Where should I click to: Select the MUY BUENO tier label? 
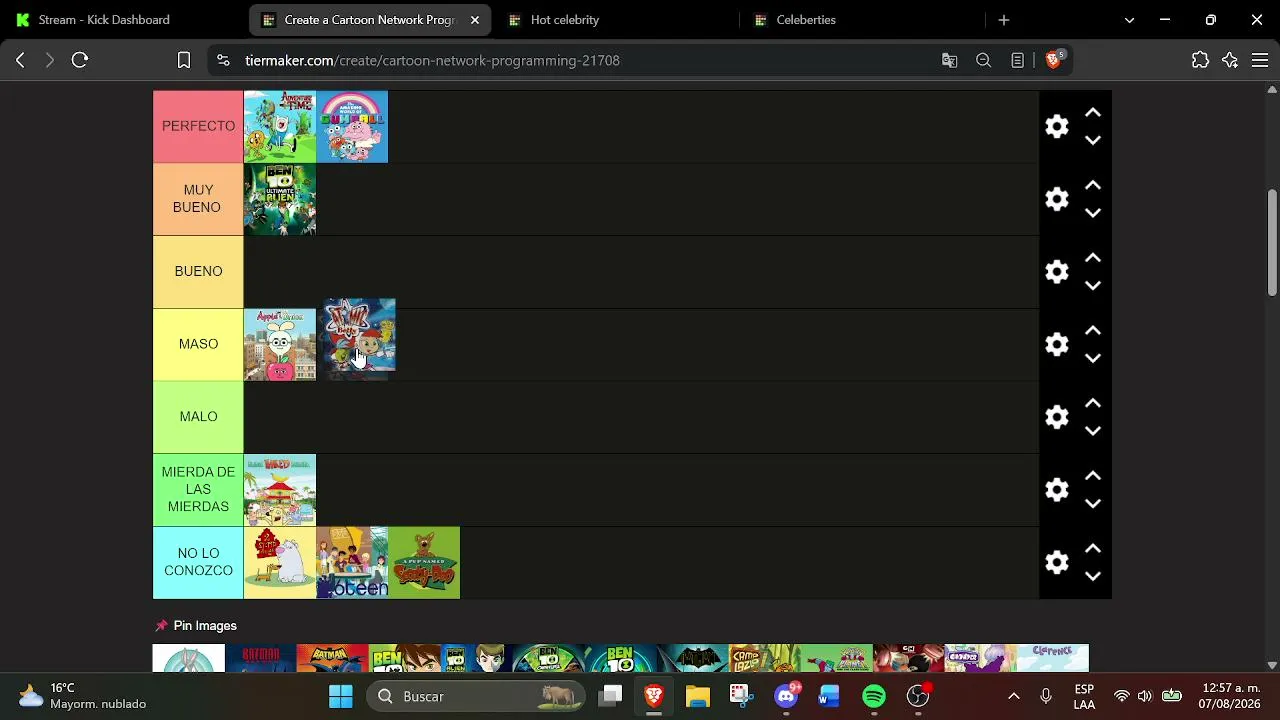198,199
